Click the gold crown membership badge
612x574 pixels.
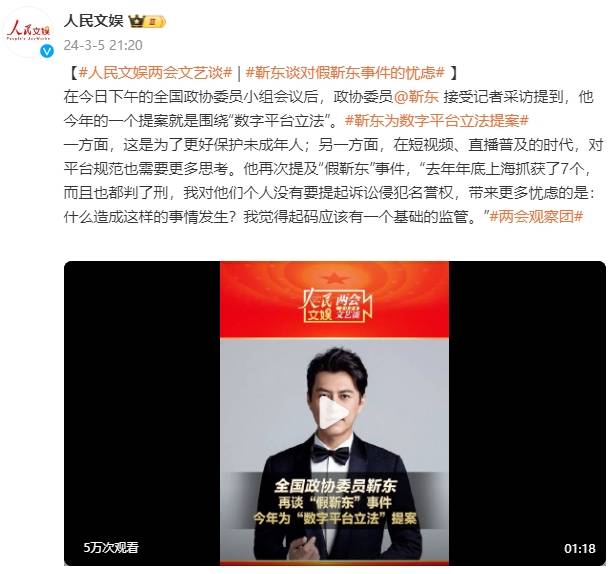147,21
